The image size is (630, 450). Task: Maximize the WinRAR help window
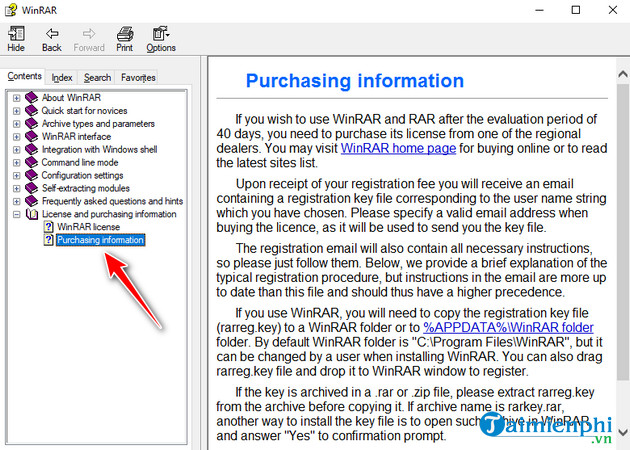[576, 10]
